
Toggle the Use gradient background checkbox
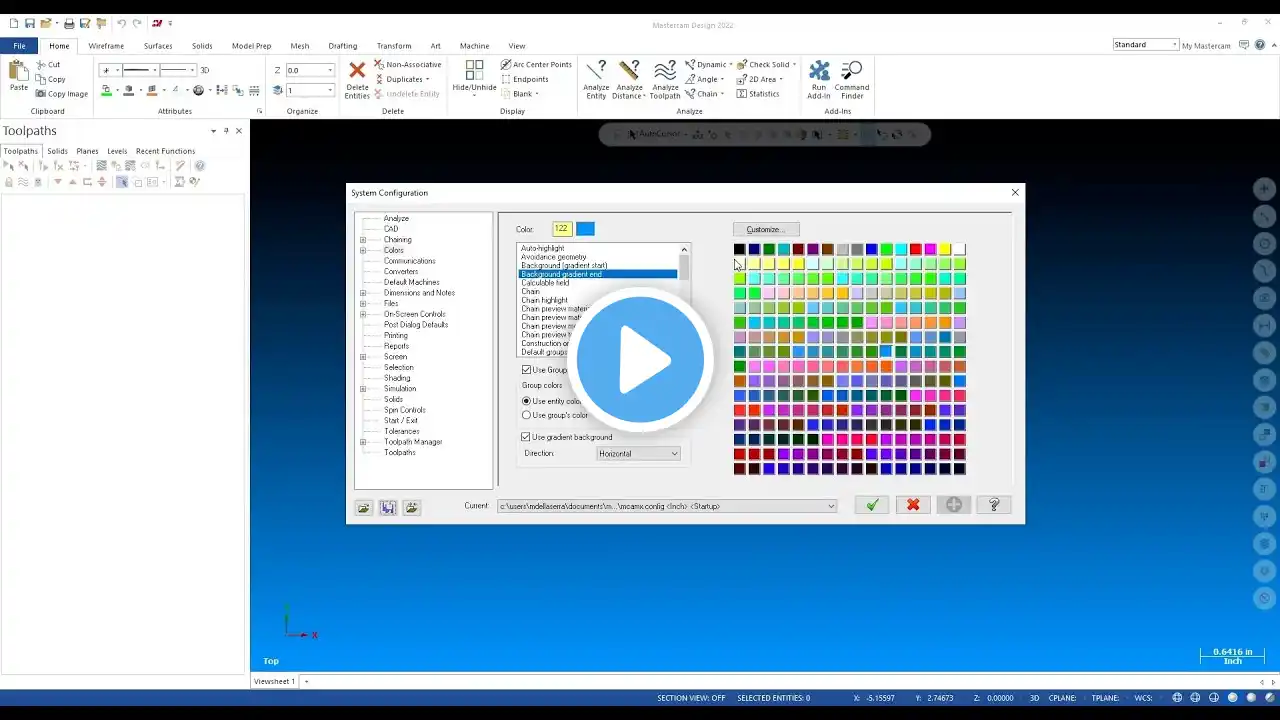(526, 437)
